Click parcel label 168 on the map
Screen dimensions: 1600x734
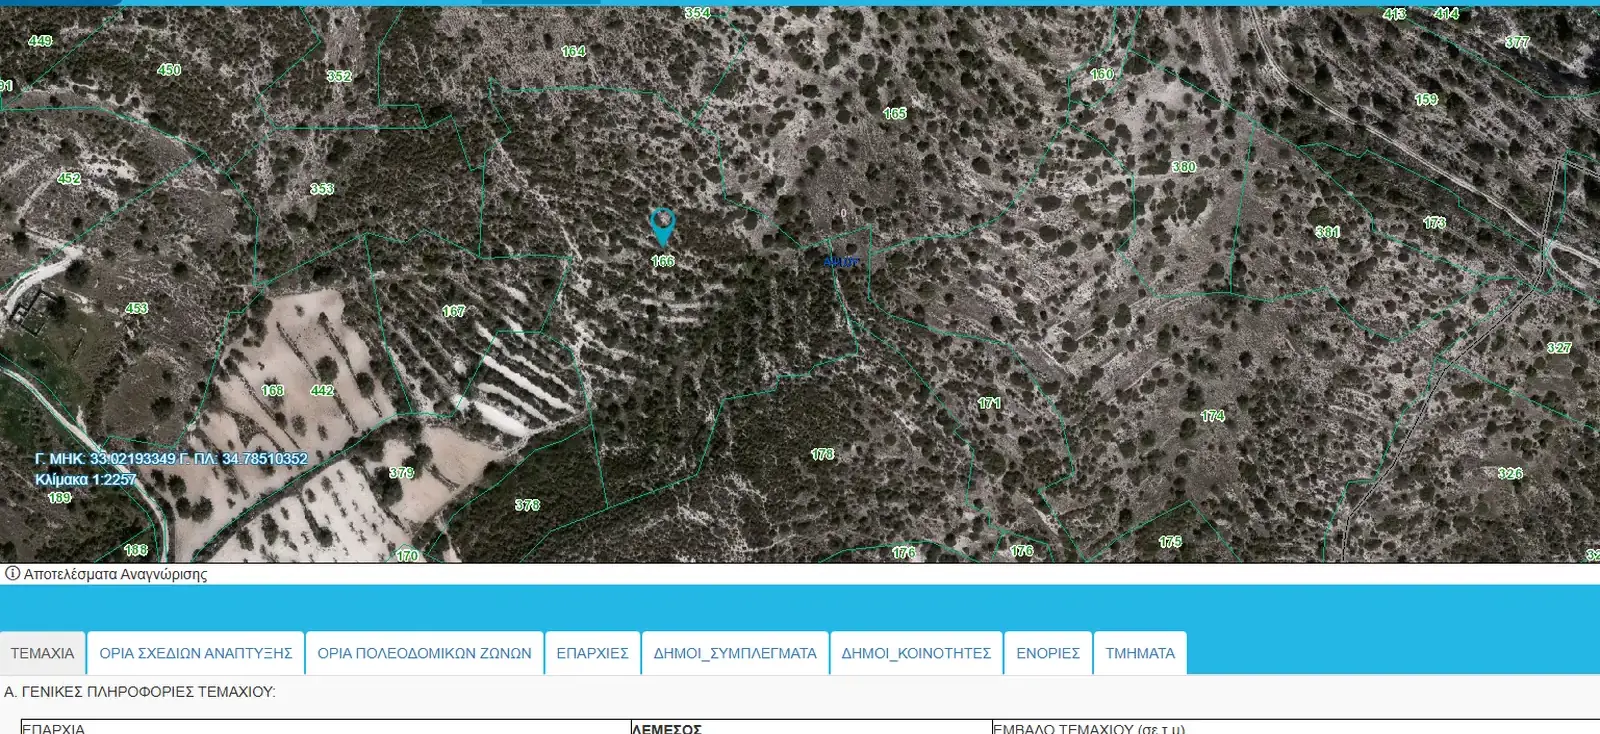(x=273, y=390)
